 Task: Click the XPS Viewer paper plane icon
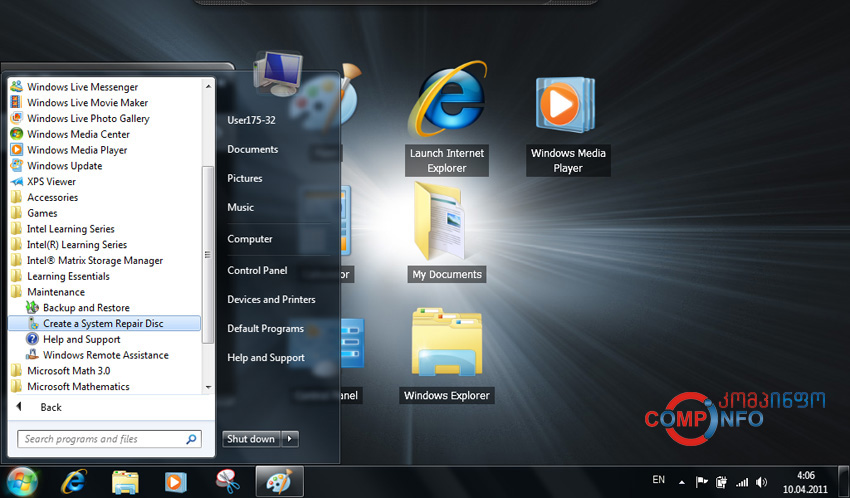[17, 182]
